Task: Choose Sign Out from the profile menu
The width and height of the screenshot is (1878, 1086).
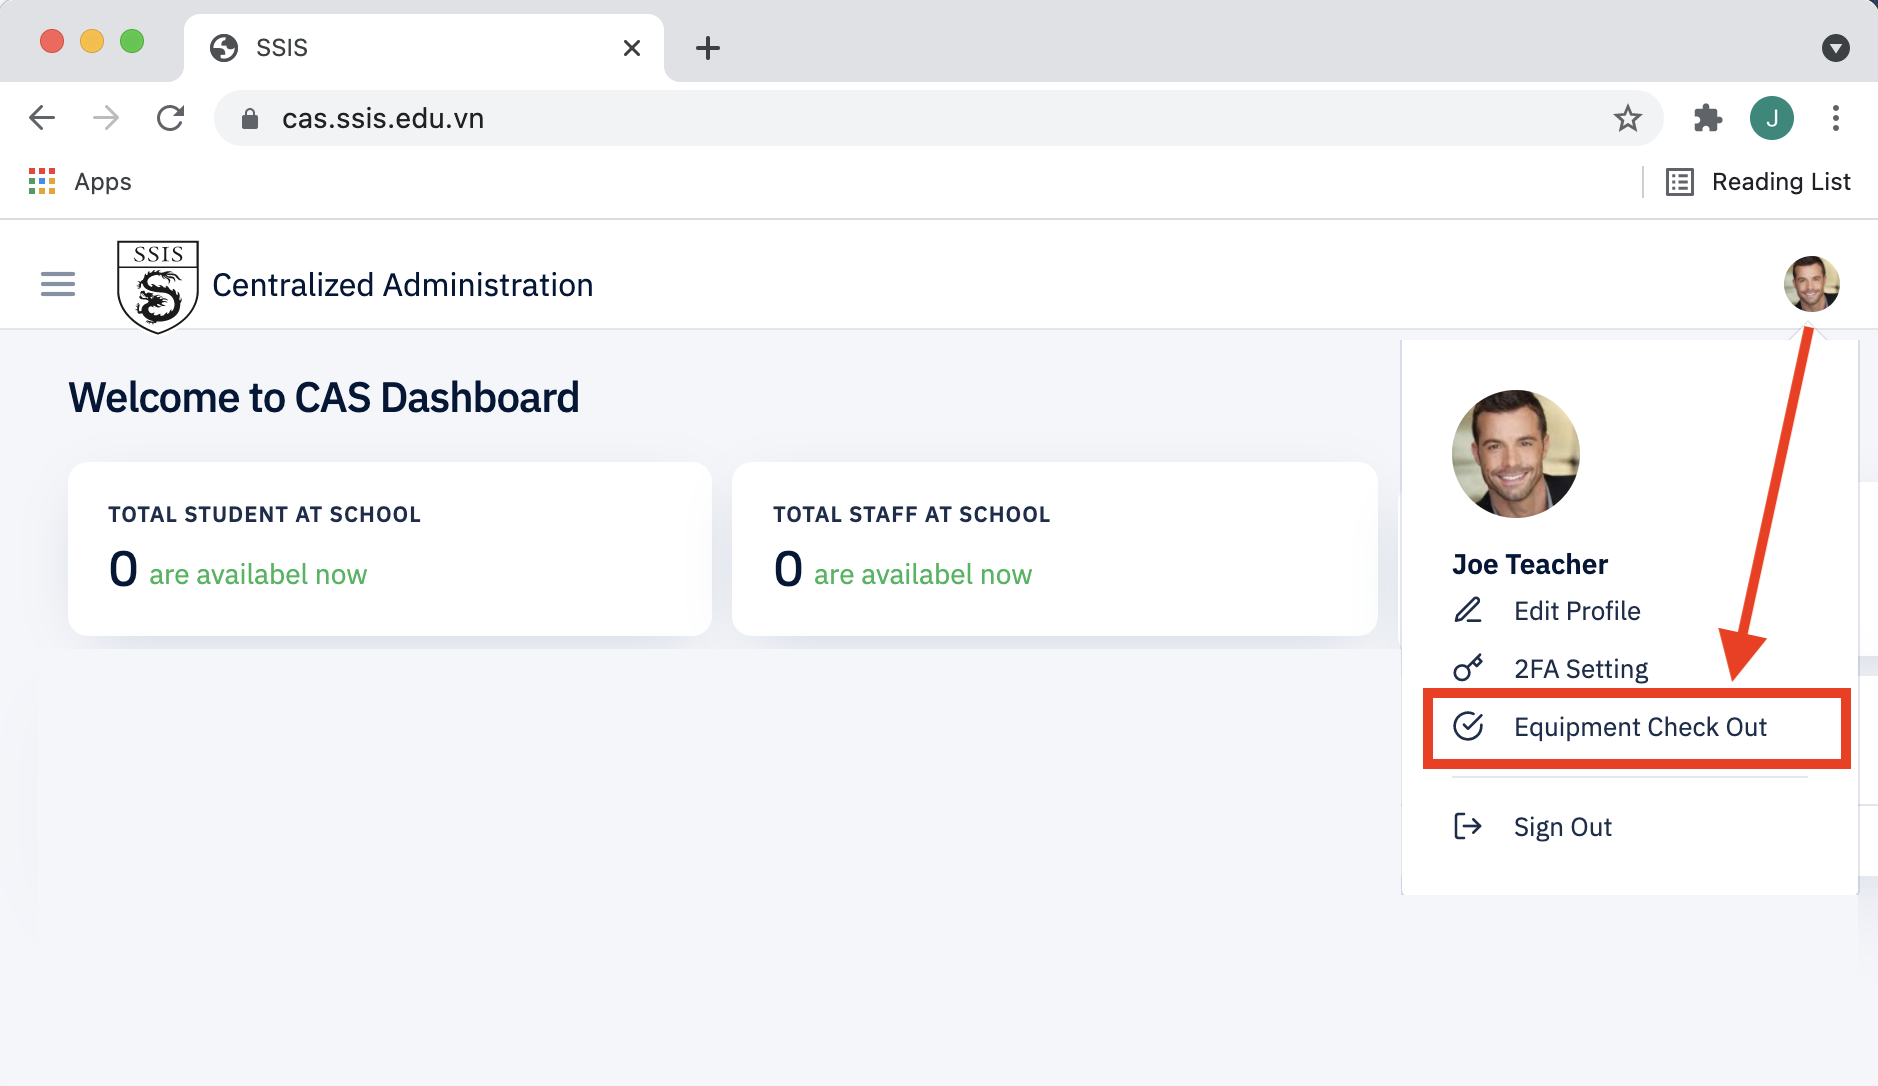Action: [x=1562, y=827]
